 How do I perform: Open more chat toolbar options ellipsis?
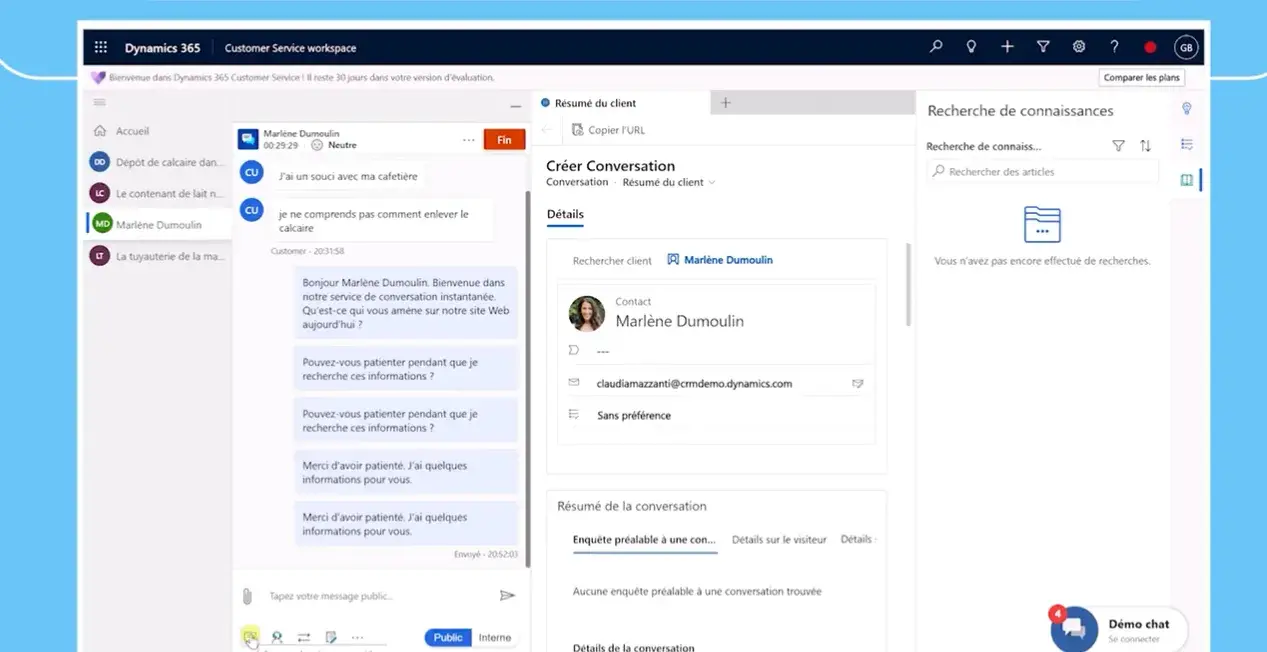(357, 637)
